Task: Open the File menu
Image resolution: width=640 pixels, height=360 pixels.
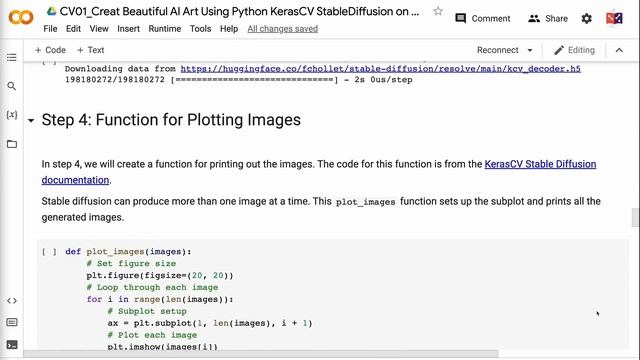Action: [50, 29]
